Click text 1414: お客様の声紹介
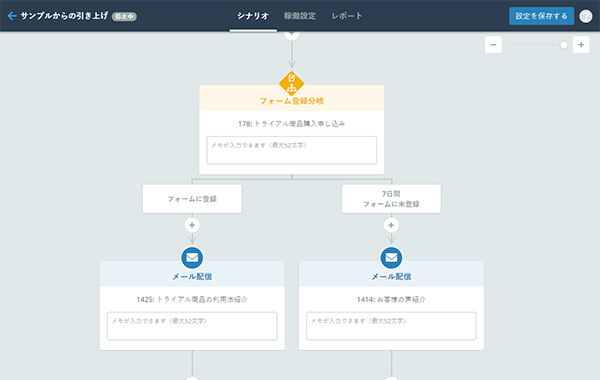The image size is (600, 380). 391,299
